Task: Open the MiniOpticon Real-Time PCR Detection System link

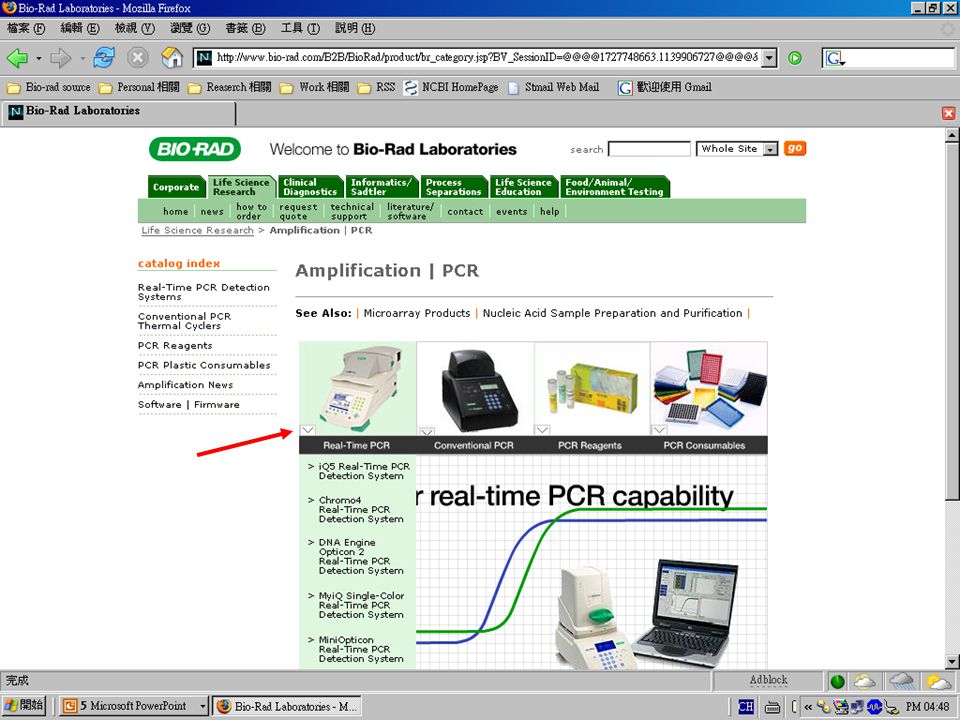Action: click(361, 649)
